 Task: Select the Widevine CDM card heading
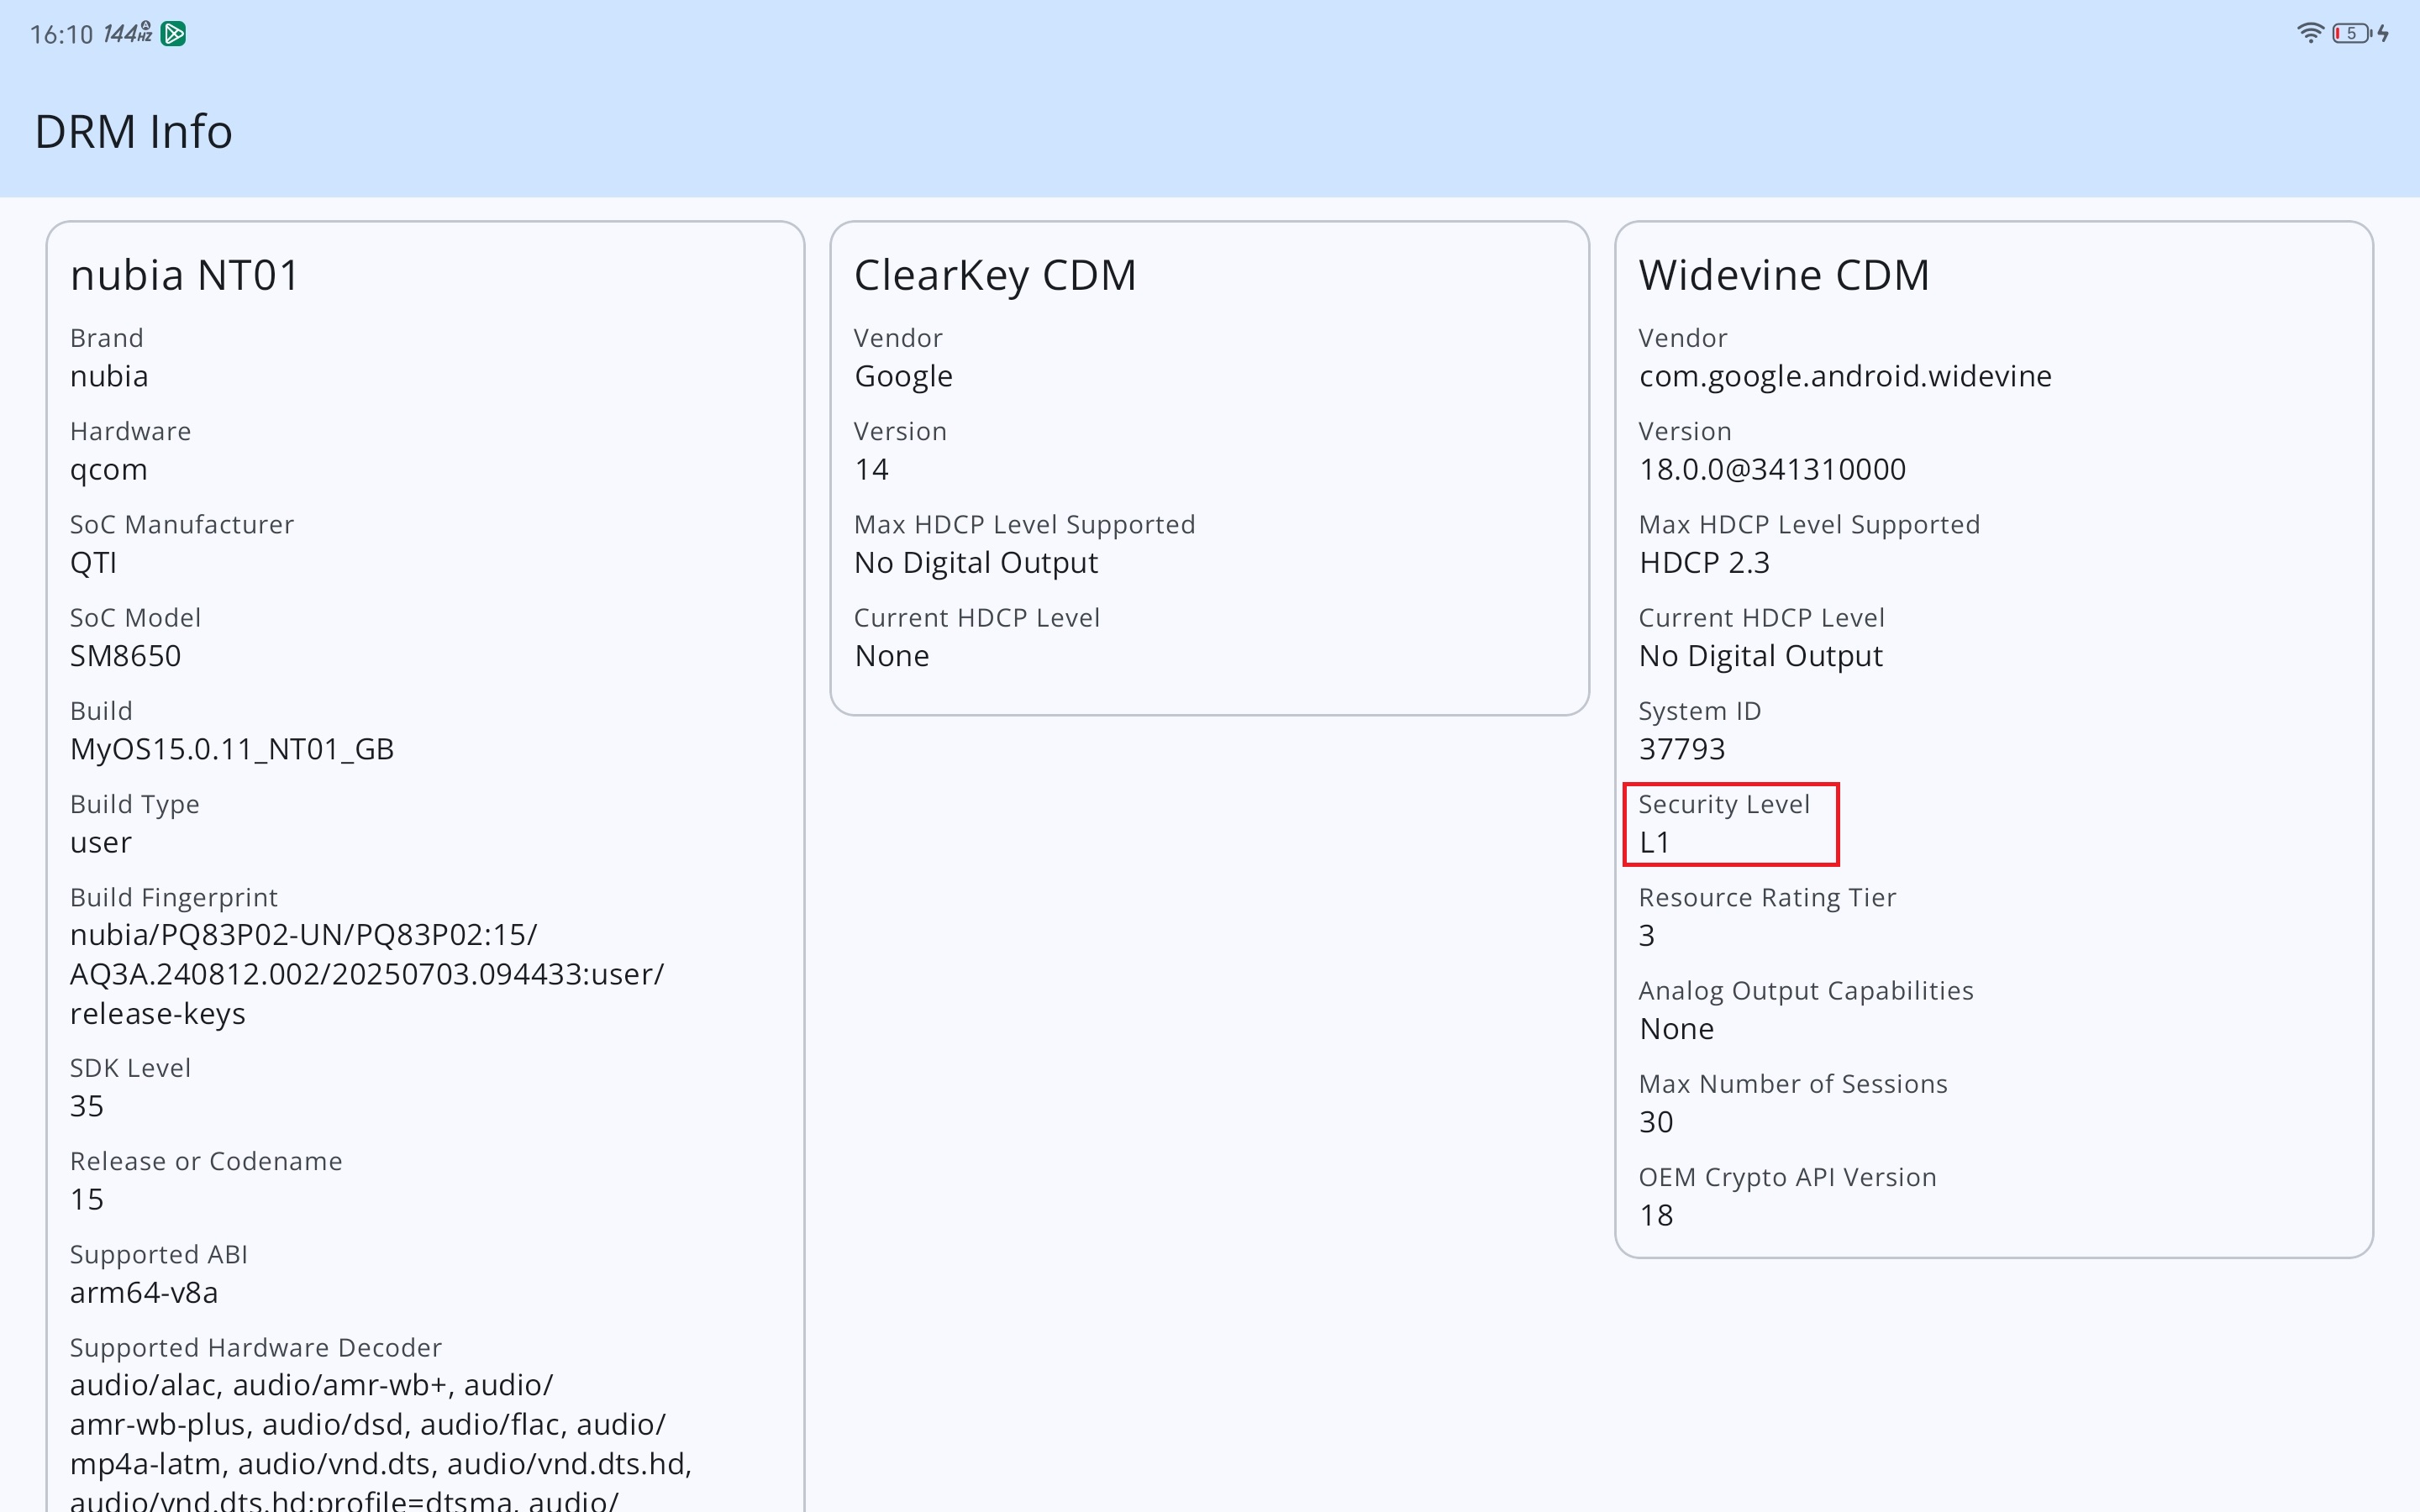click(1783, 275)
